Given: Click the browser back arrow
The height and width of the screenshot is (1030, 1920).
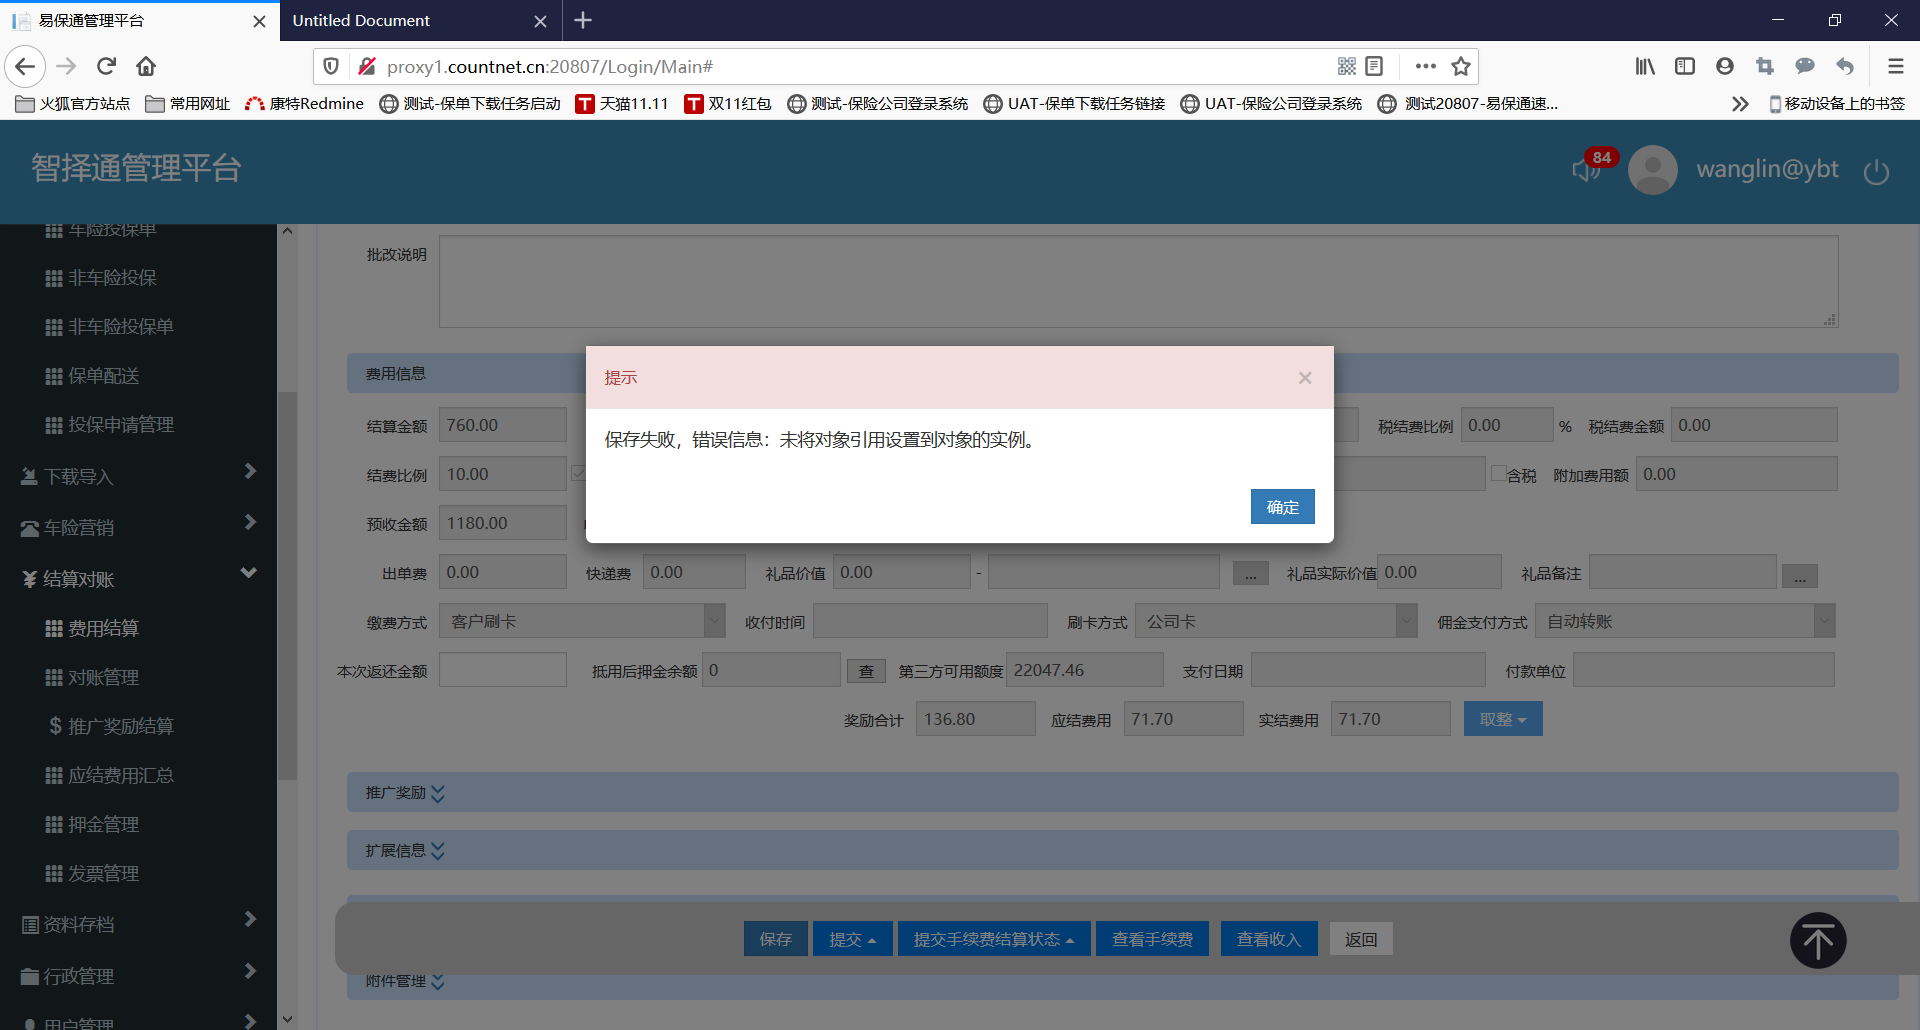Looking at the screenshot, I should point(25,66).
